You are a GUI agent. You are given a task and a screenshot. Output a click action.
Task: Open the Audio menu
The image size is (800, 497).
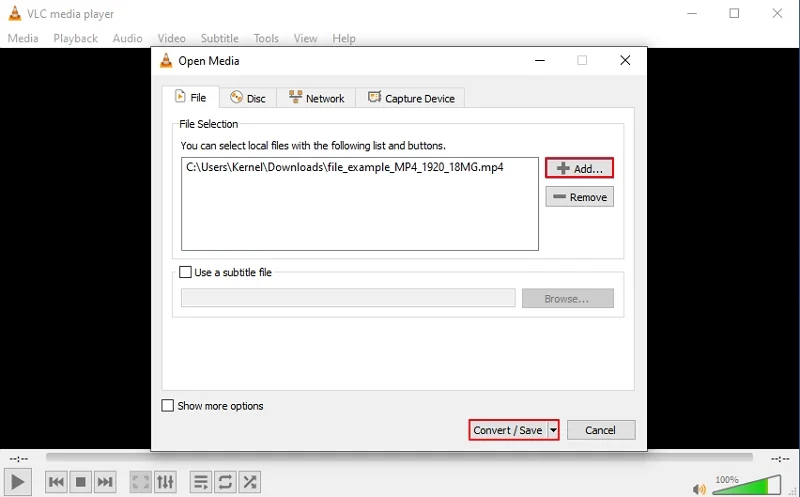pos(128,38)
